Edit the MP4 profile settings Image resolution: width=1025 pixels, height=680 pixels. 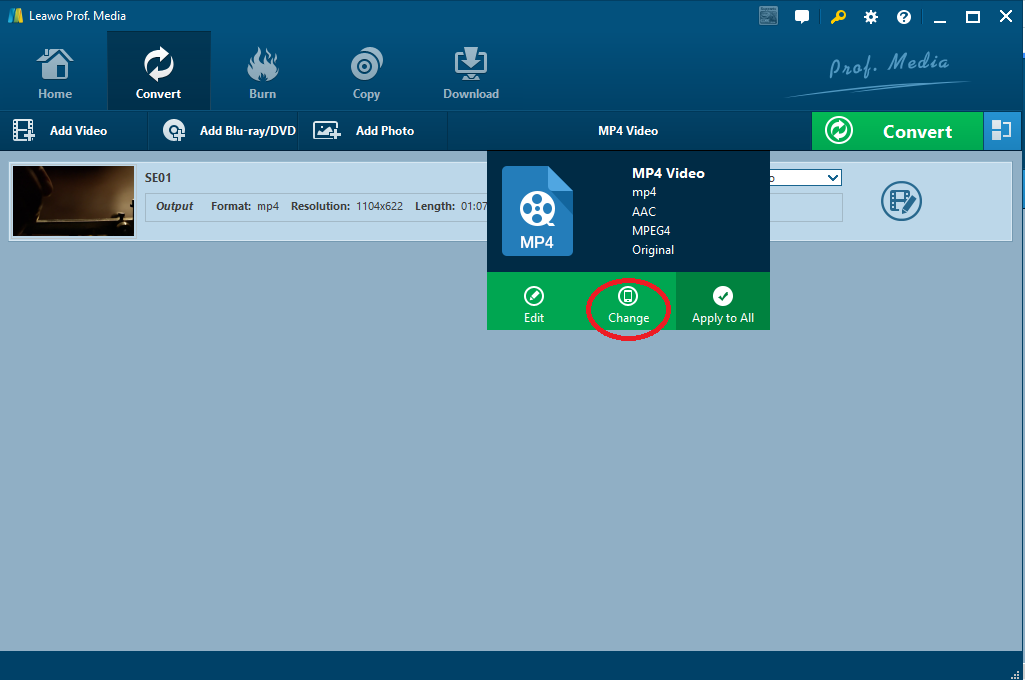(534, 304)
